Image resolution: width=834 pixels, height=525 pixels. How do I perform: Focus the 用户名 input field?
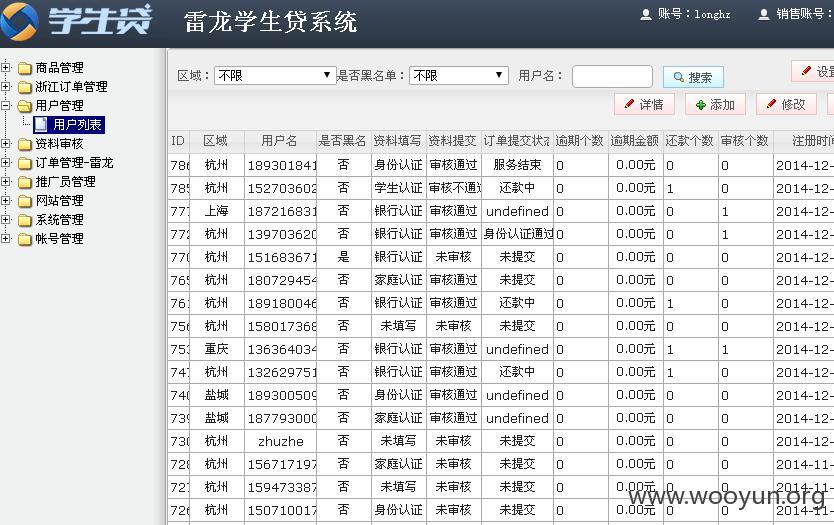tap(612, 76)
